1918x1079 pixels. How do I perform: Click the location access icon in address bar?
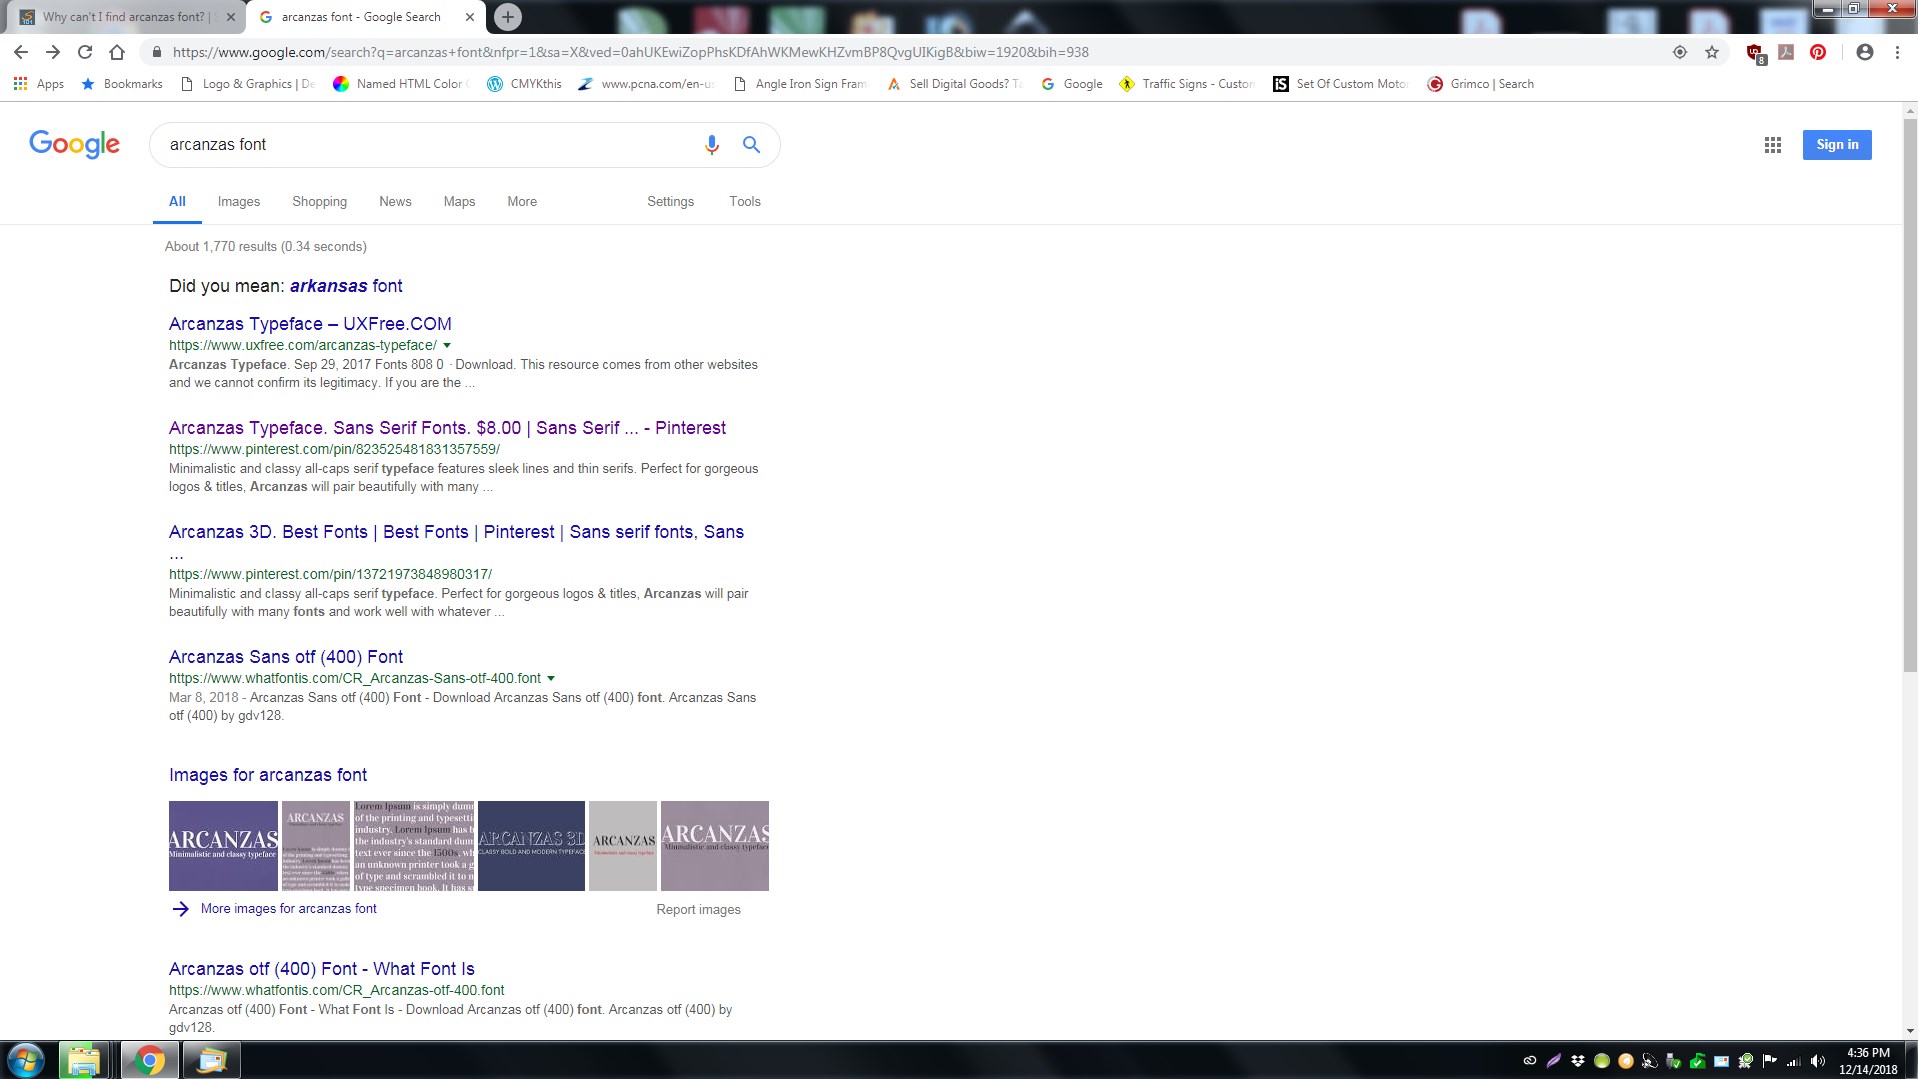[1680, 52]
